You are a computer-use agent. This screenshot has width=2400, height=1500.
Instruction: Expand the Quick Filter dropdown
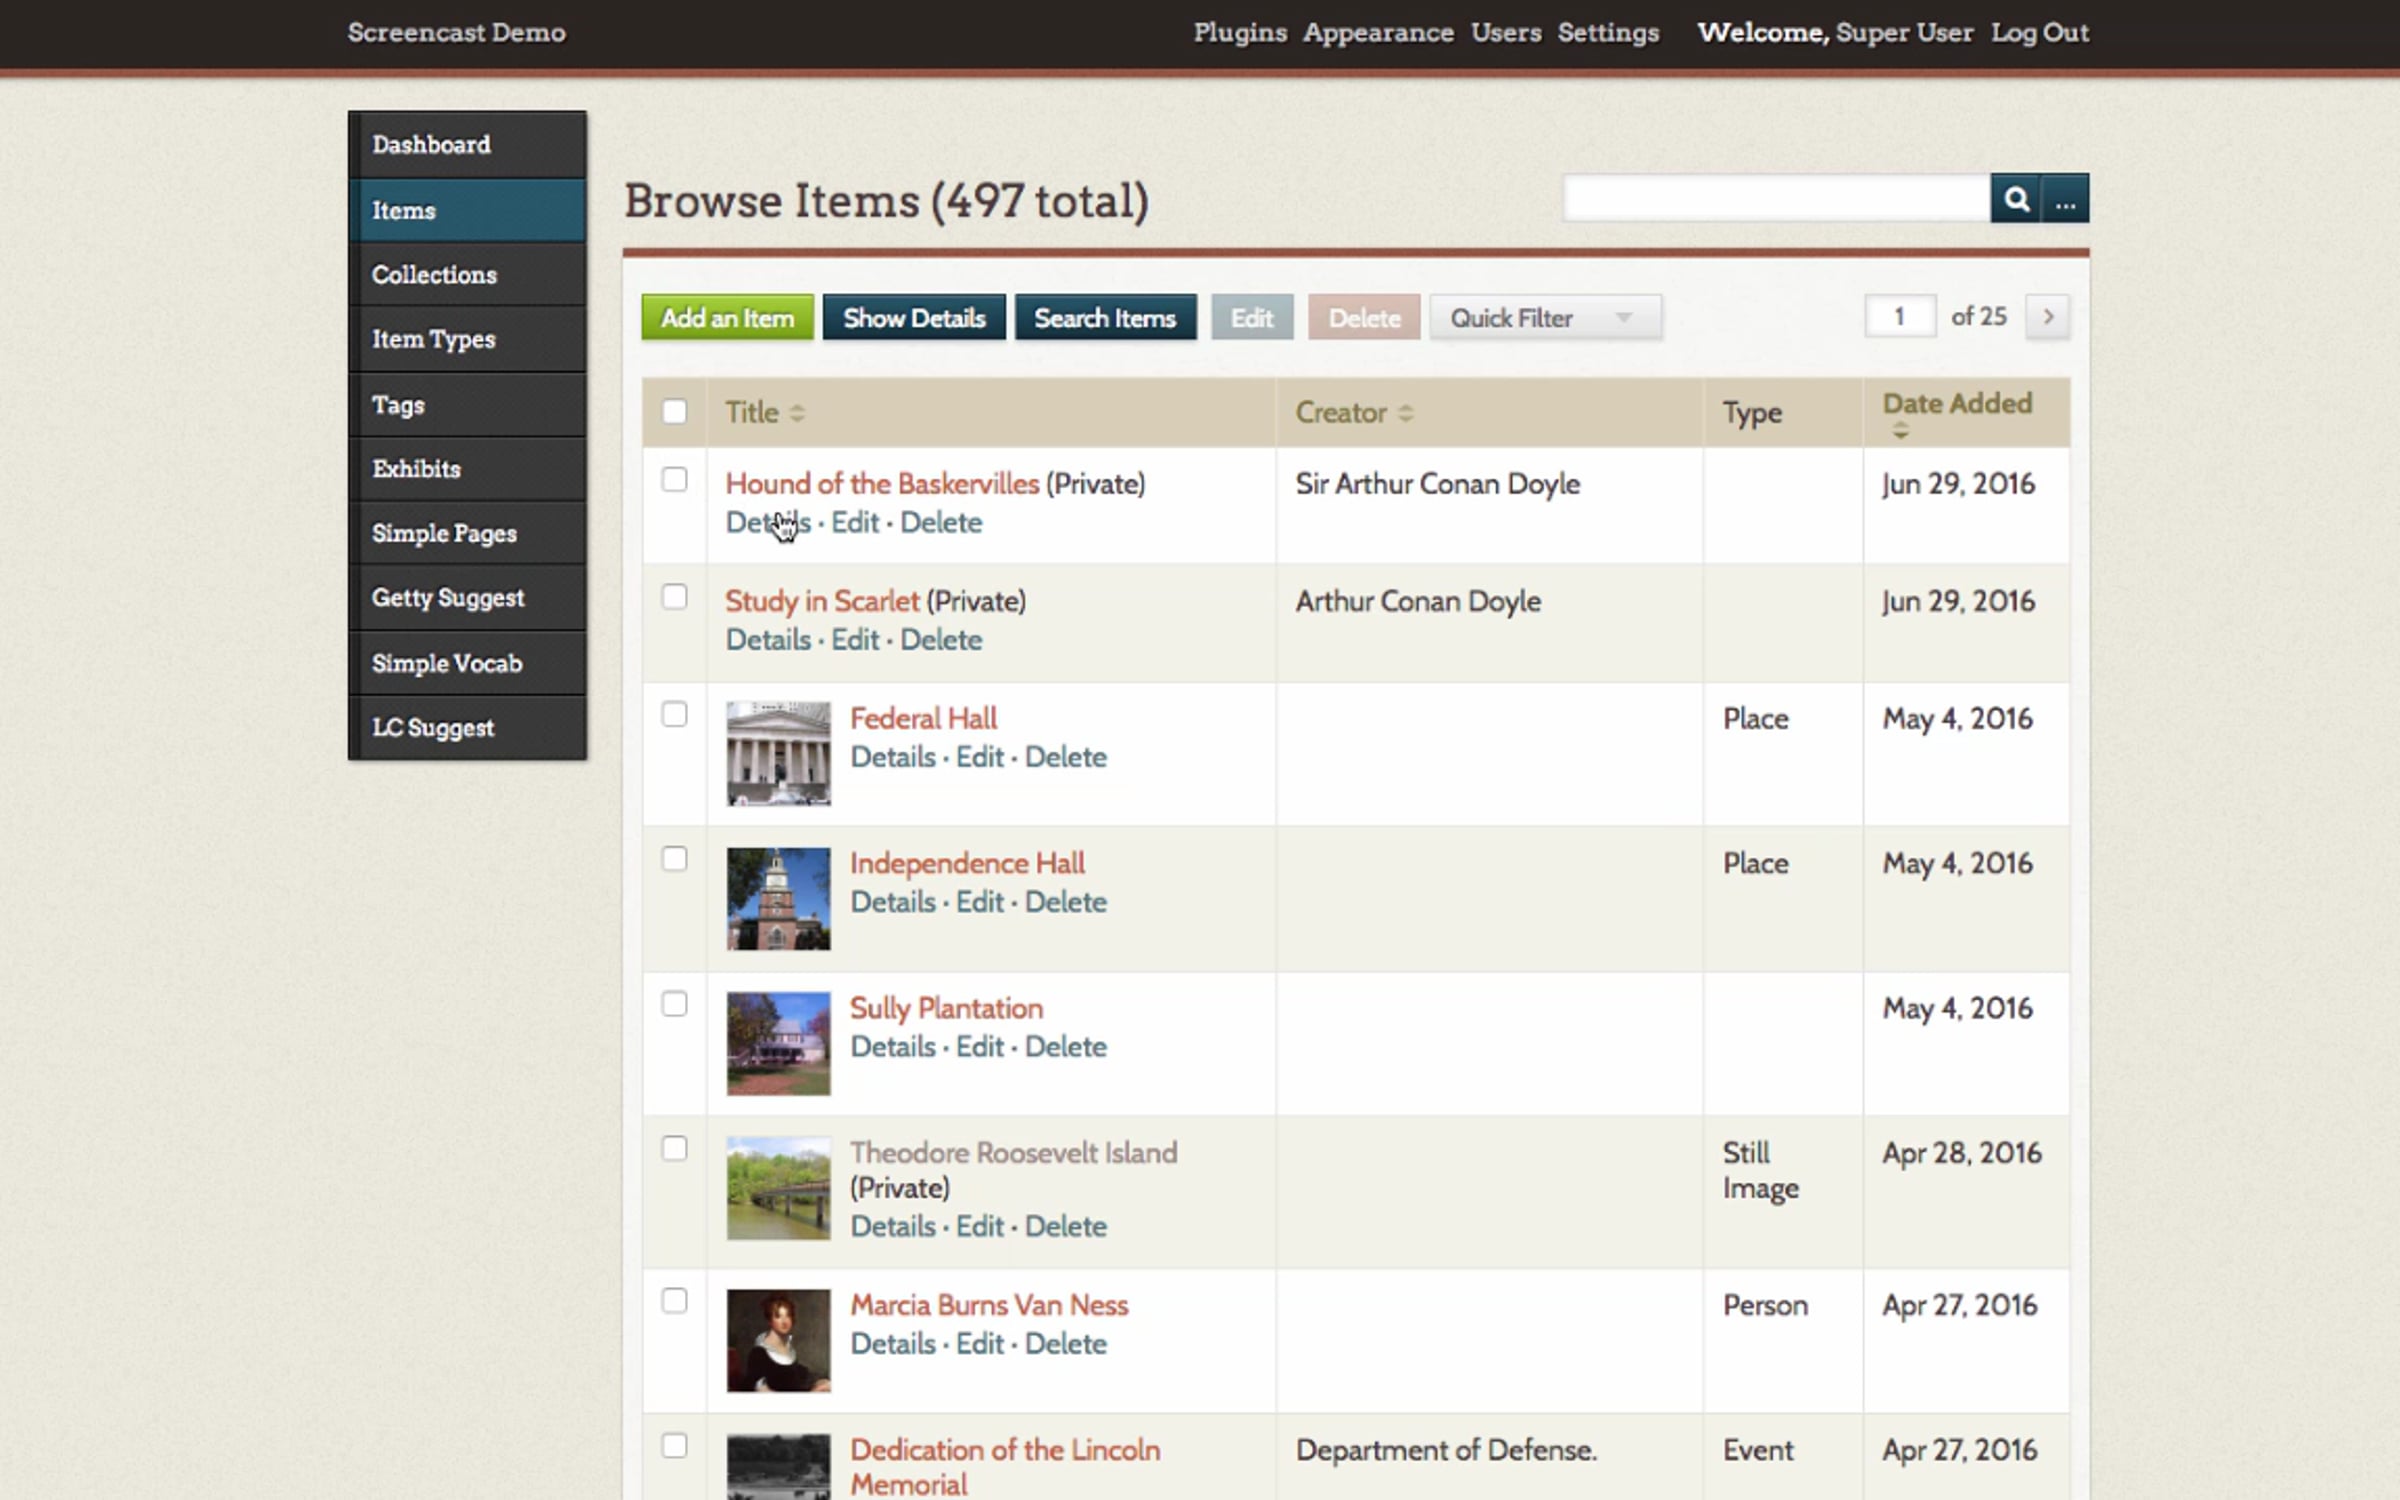point(1545,318)
